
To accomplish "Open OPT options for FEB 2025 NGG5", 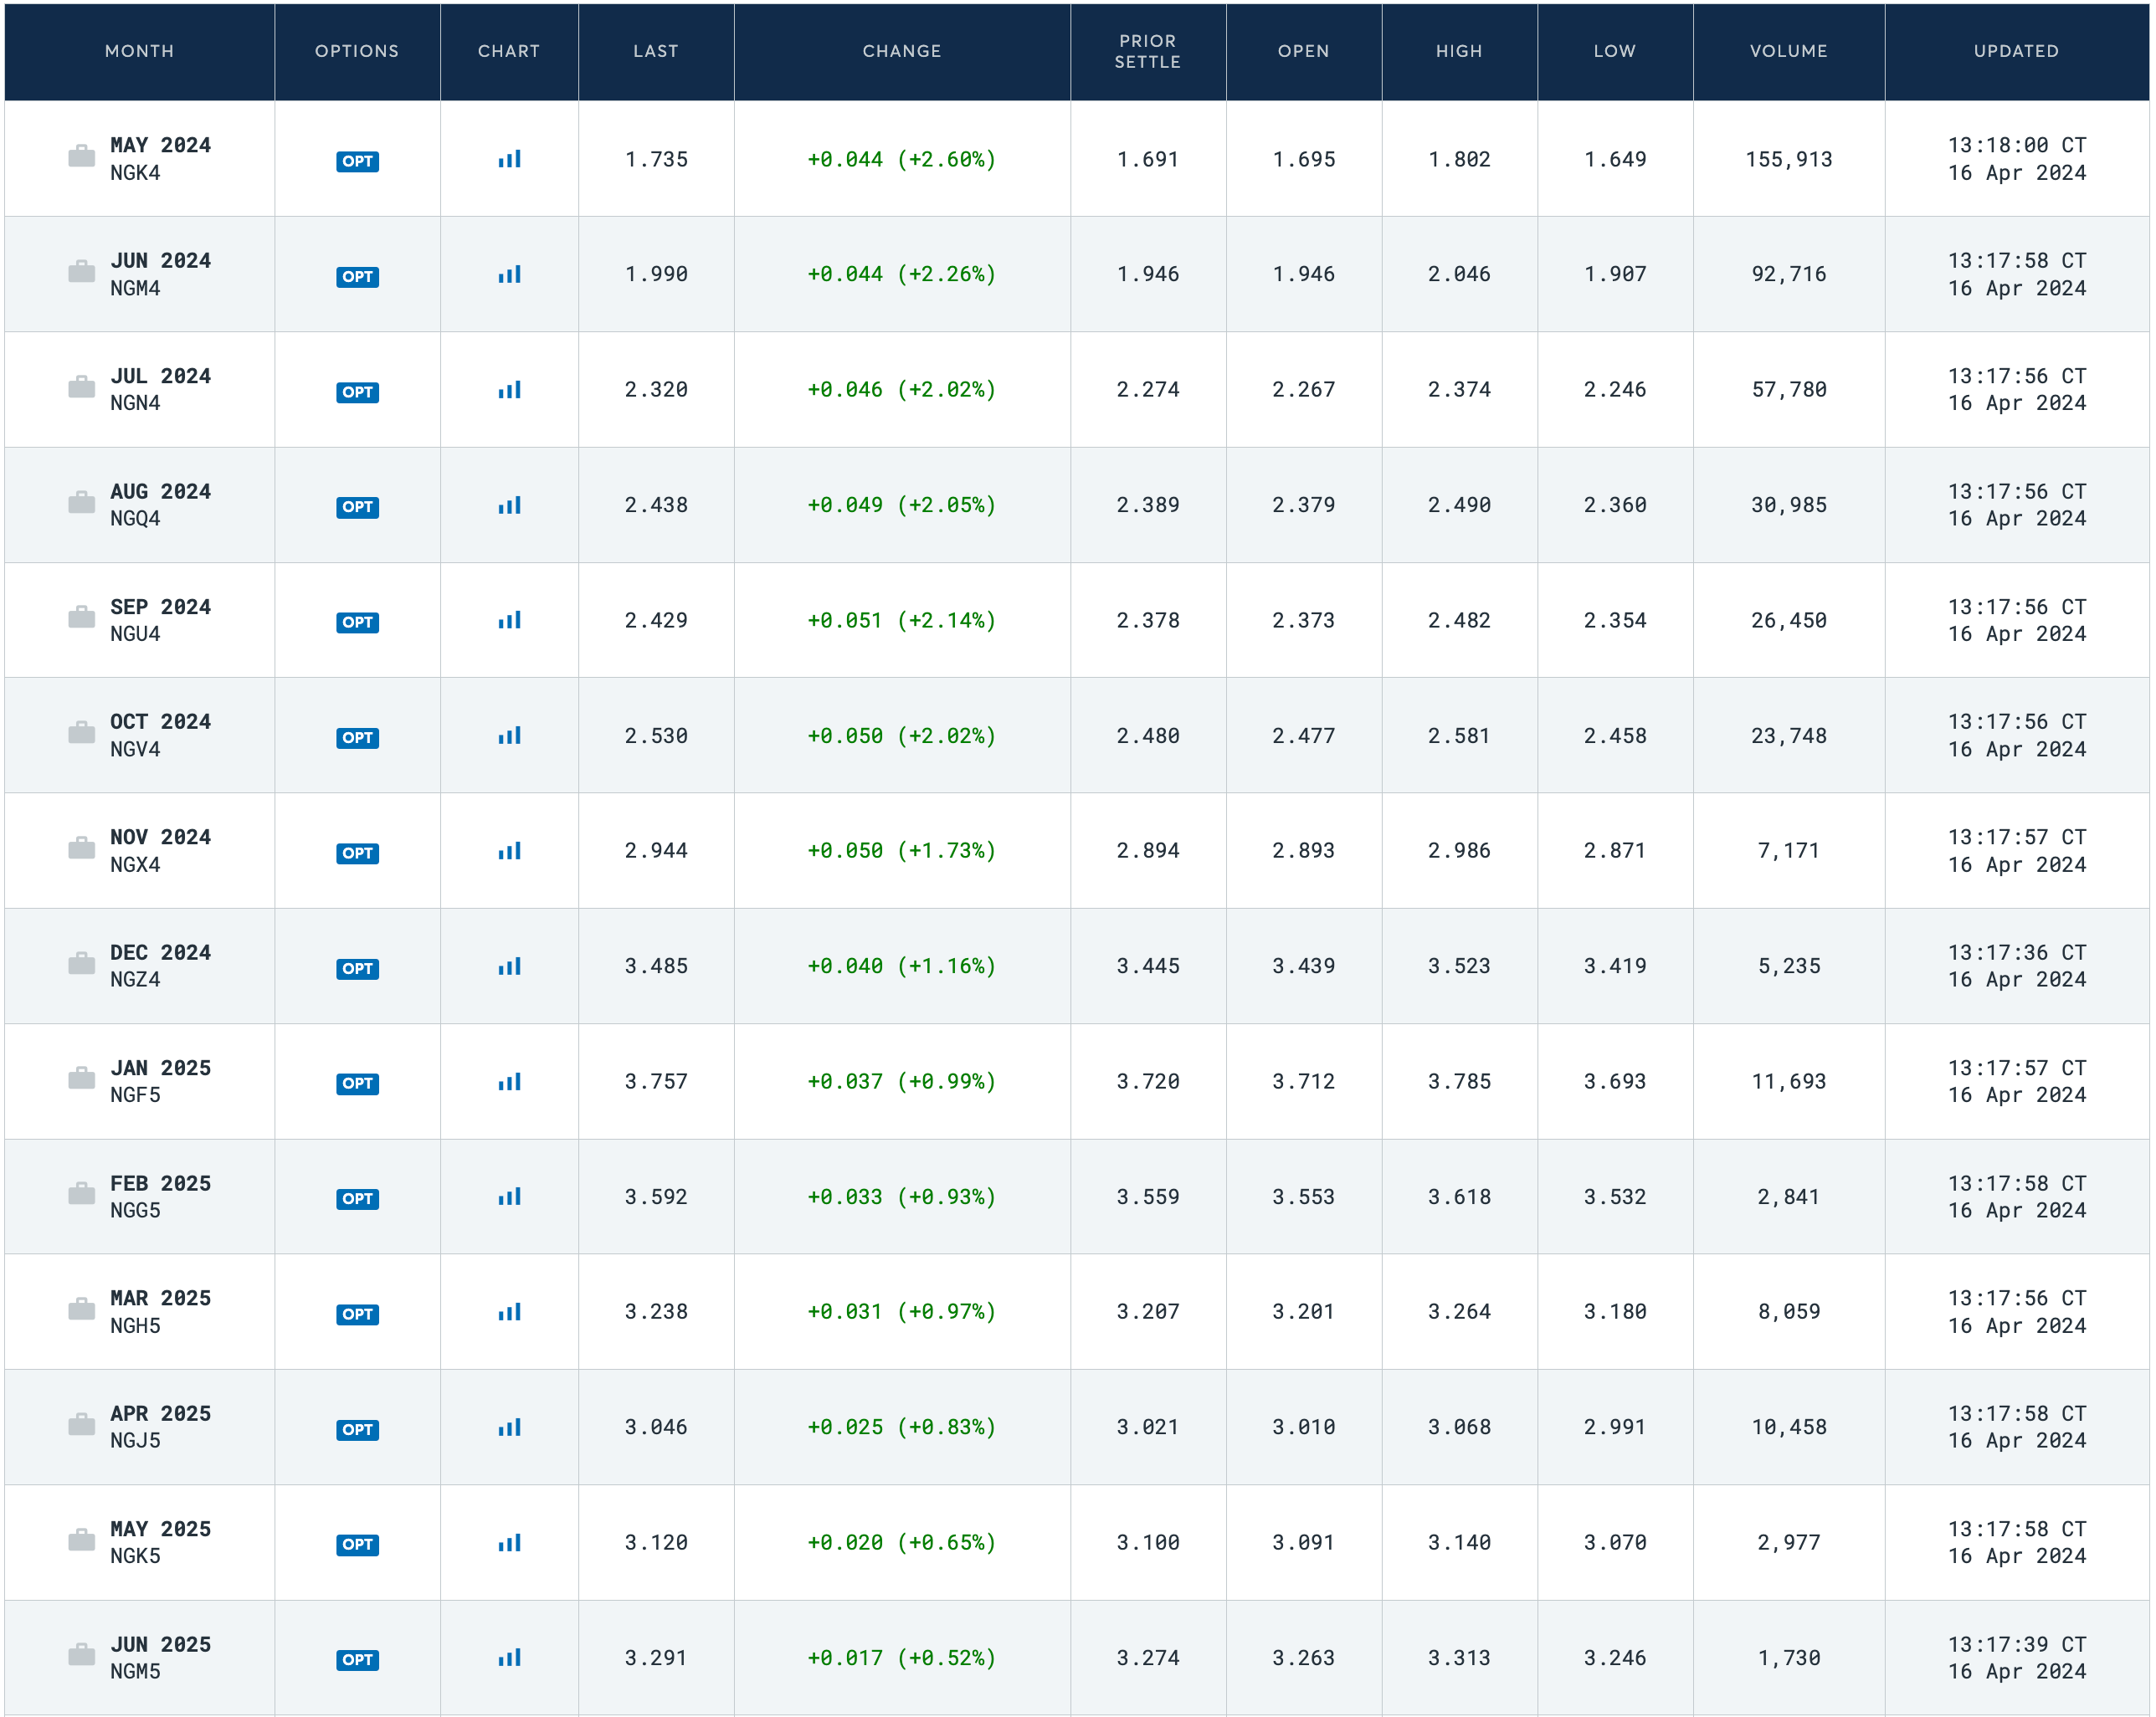I will (x=357, y=1199).
